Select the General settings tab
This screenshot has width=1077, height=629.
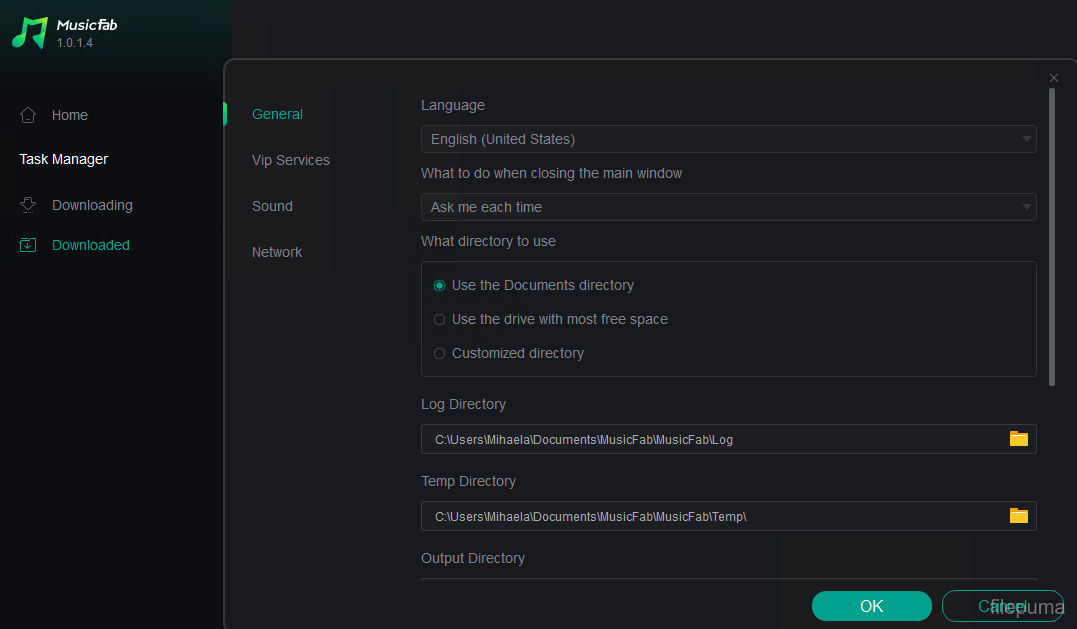coord(277,114)
